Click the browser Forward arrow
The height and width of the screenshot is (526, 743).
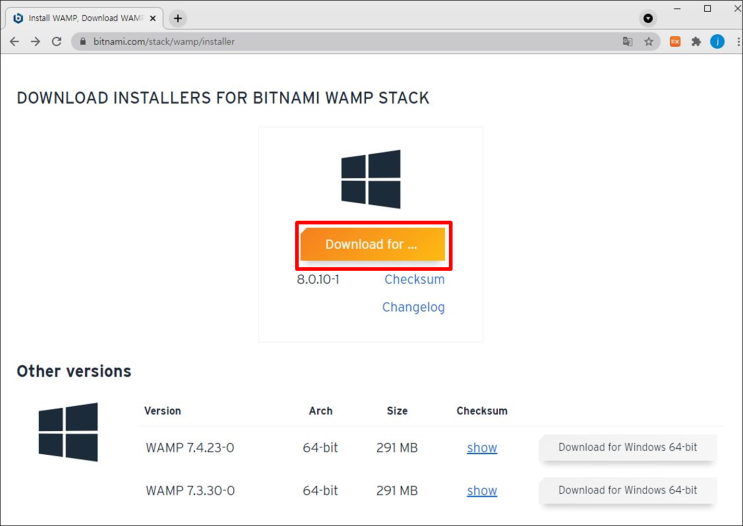(36, 42)
